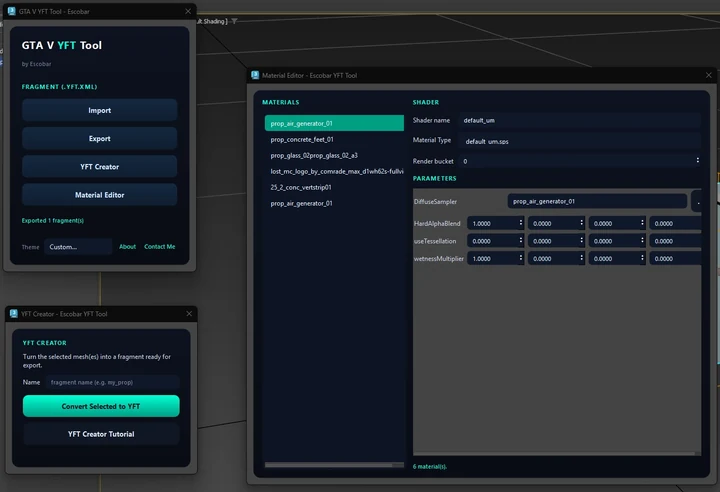Adjust the second useTessellation spinner arrows

[x=581, y=240]
